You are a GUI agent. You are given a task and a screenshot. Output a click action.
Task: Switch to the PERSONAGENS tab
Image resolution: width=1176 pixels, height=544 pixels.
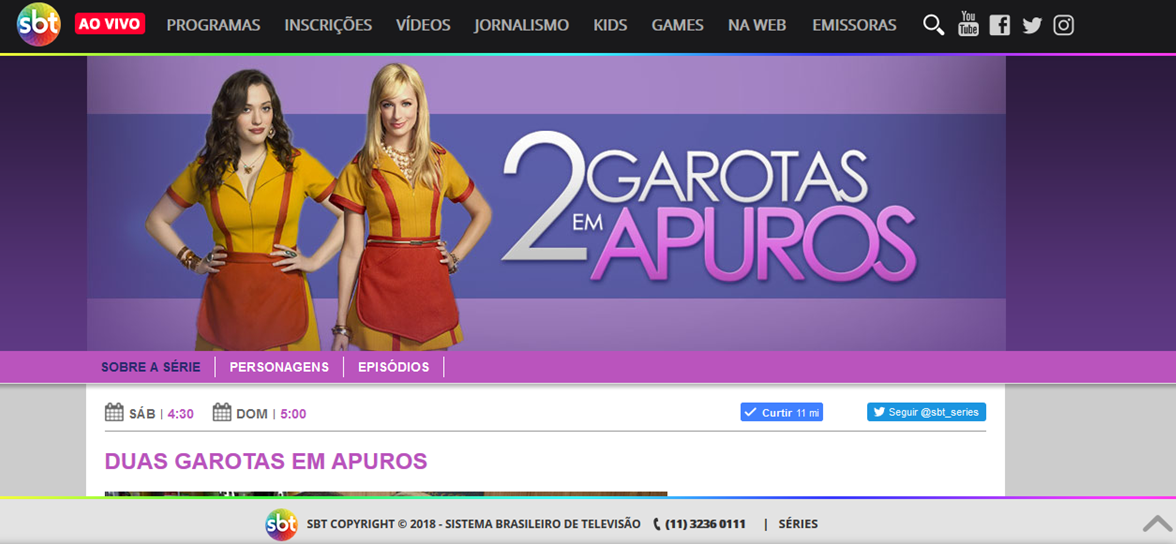(x=279, y=367)
